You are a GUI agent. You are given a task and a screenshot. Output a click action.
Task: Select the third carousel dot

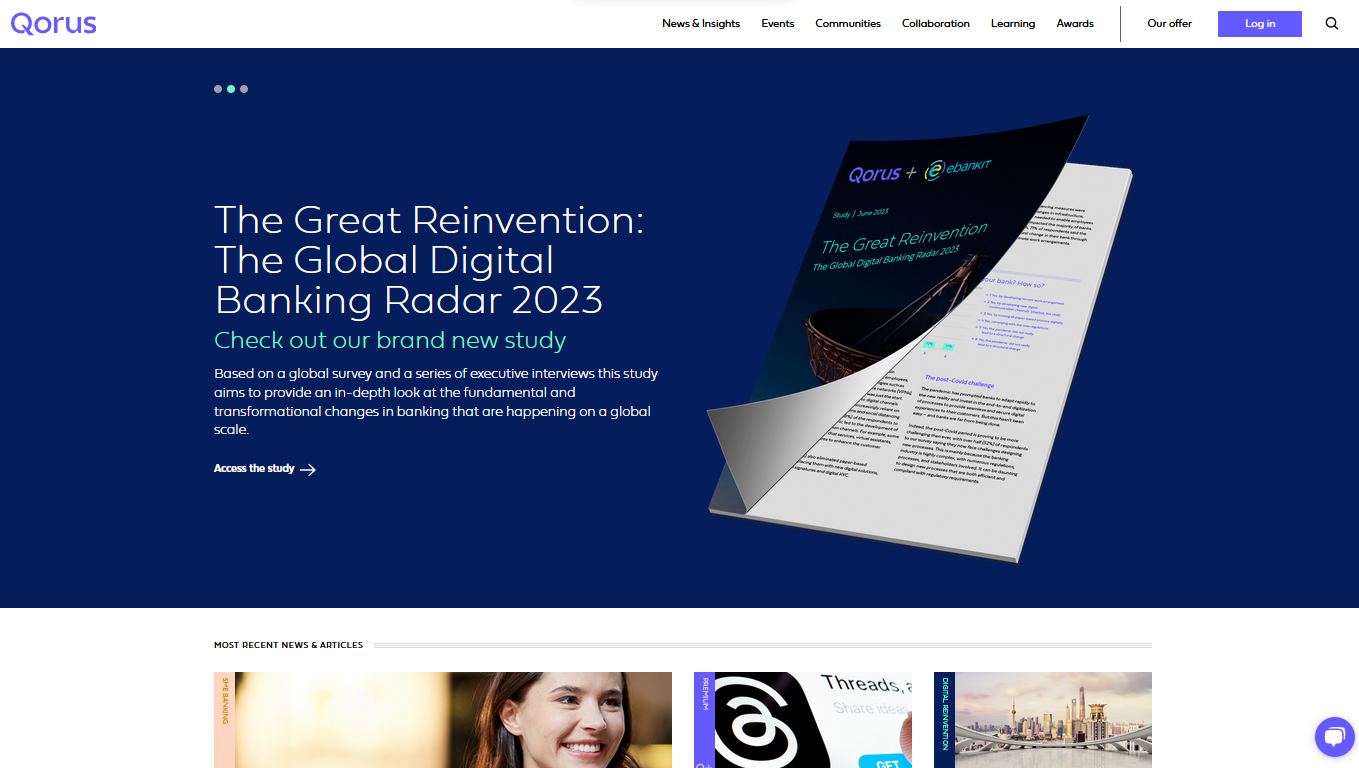point(244,89)
